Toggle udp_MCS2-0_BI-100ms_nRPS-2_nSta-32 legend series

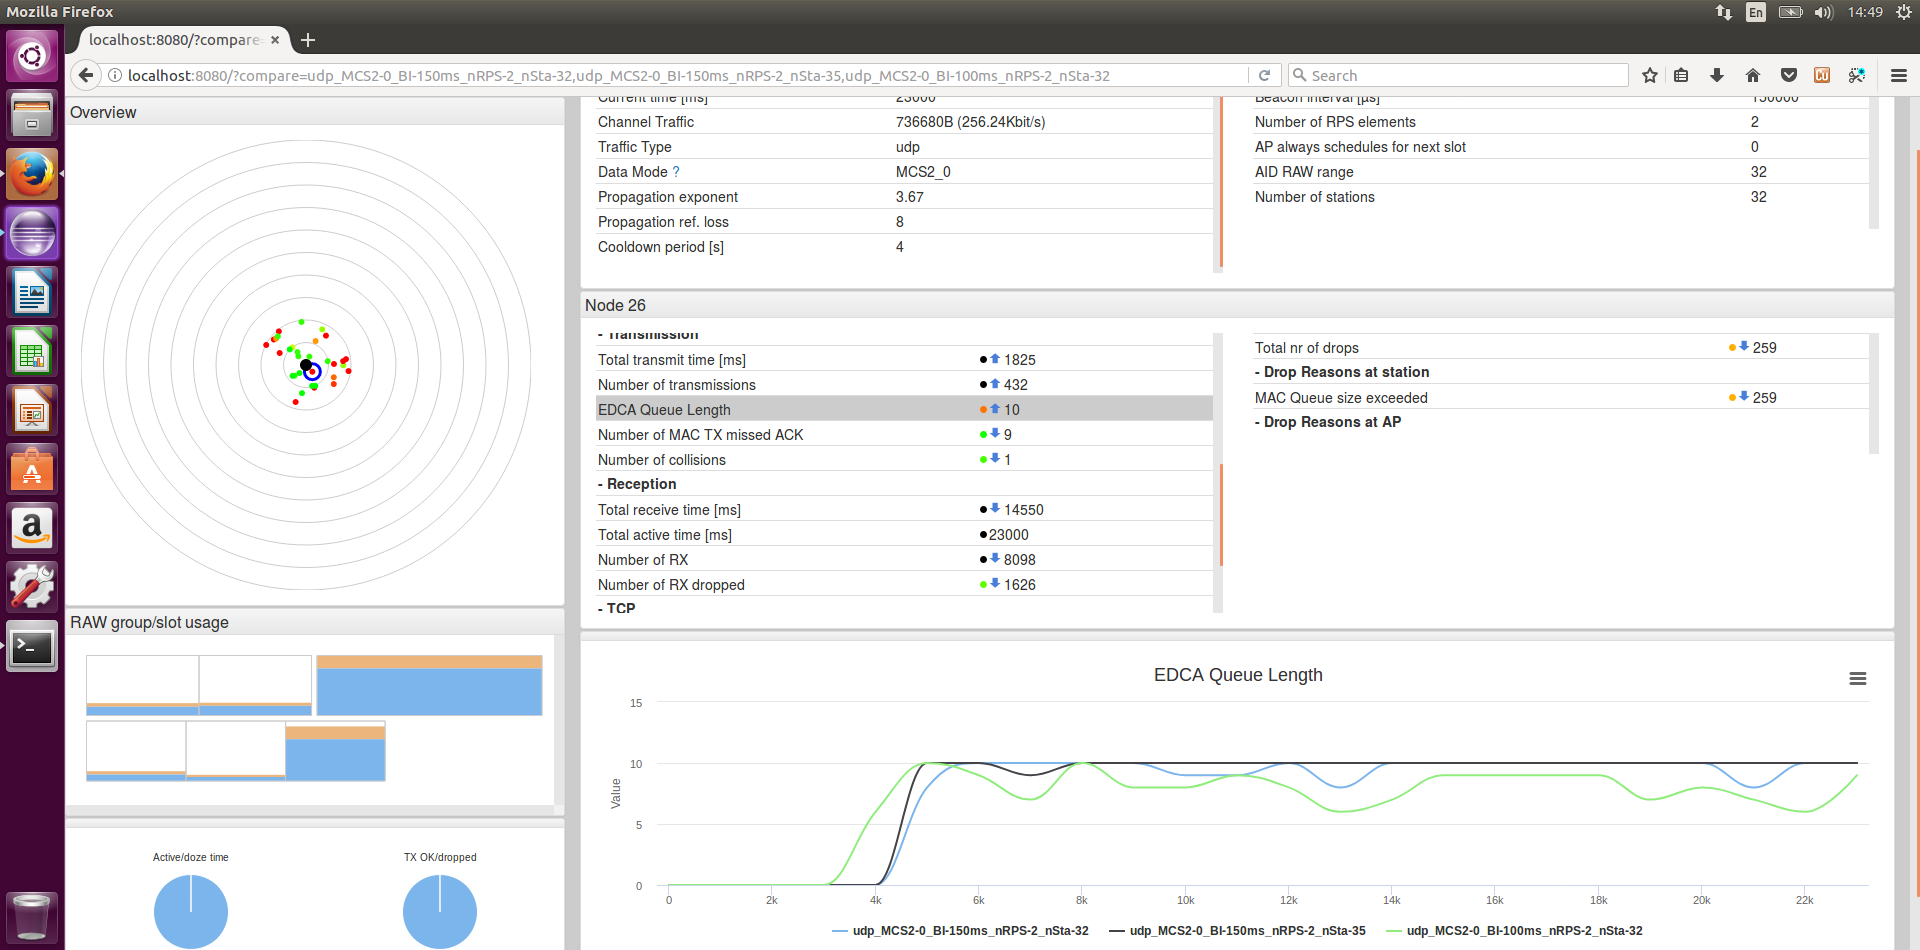(1514, 931)
